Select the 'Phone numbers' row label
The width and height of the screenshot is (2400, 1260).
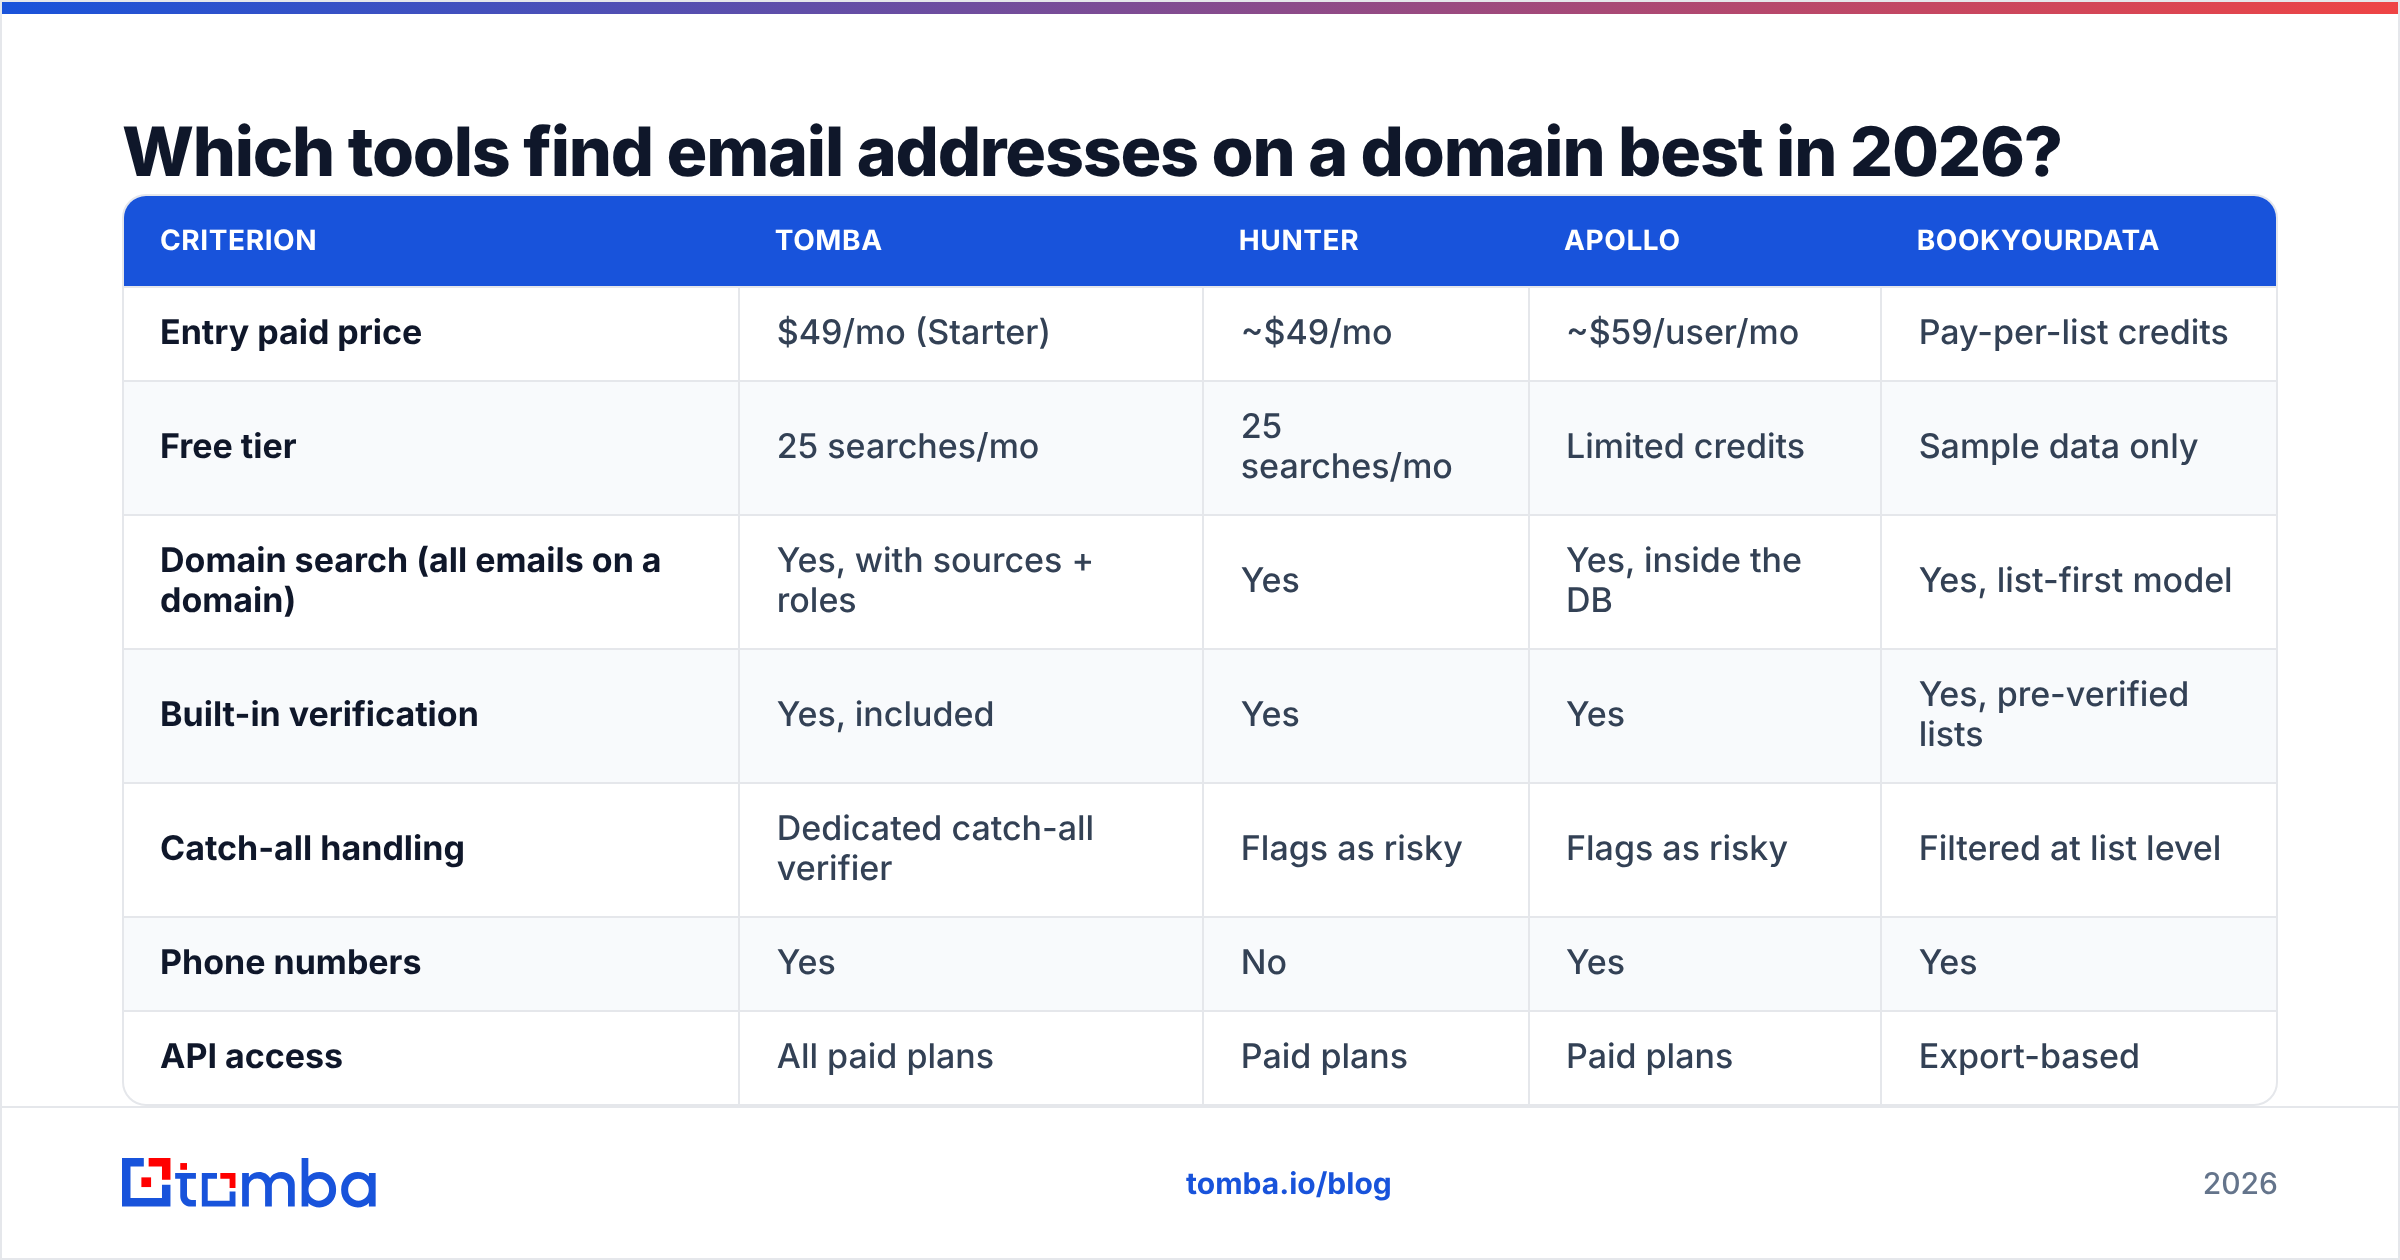[x=290, y=962]
